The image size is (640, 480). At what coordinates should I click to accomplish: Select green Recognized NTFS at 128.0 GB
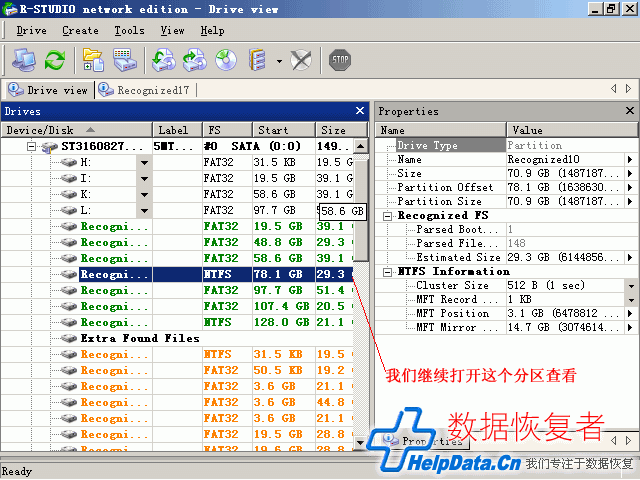[177, 322]
